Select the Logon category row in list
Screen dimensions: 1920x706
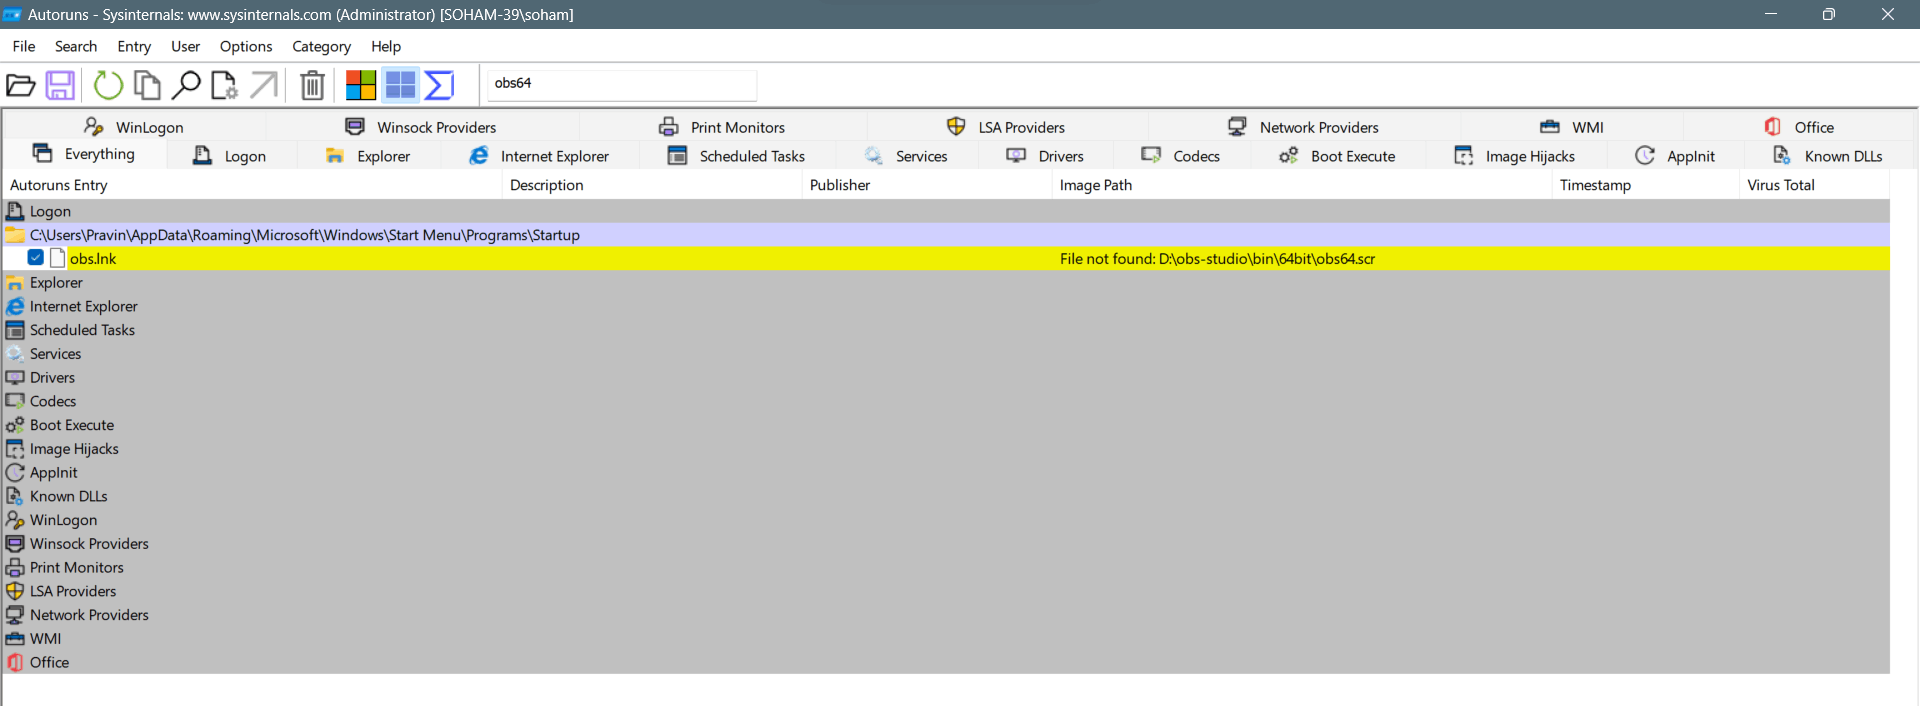[946, 211]
